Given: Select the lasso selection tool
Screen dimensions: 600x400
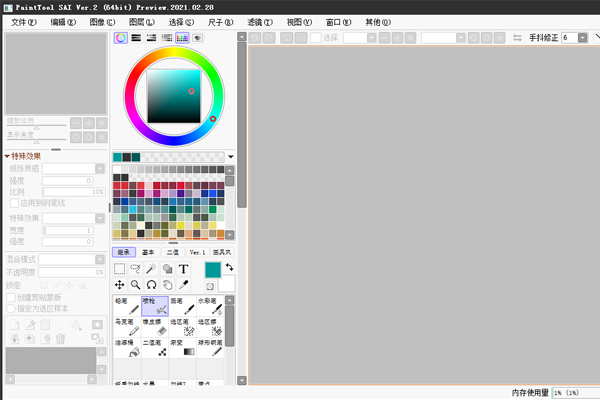Looking at the screenshot, I should click(x=135, y=269).
